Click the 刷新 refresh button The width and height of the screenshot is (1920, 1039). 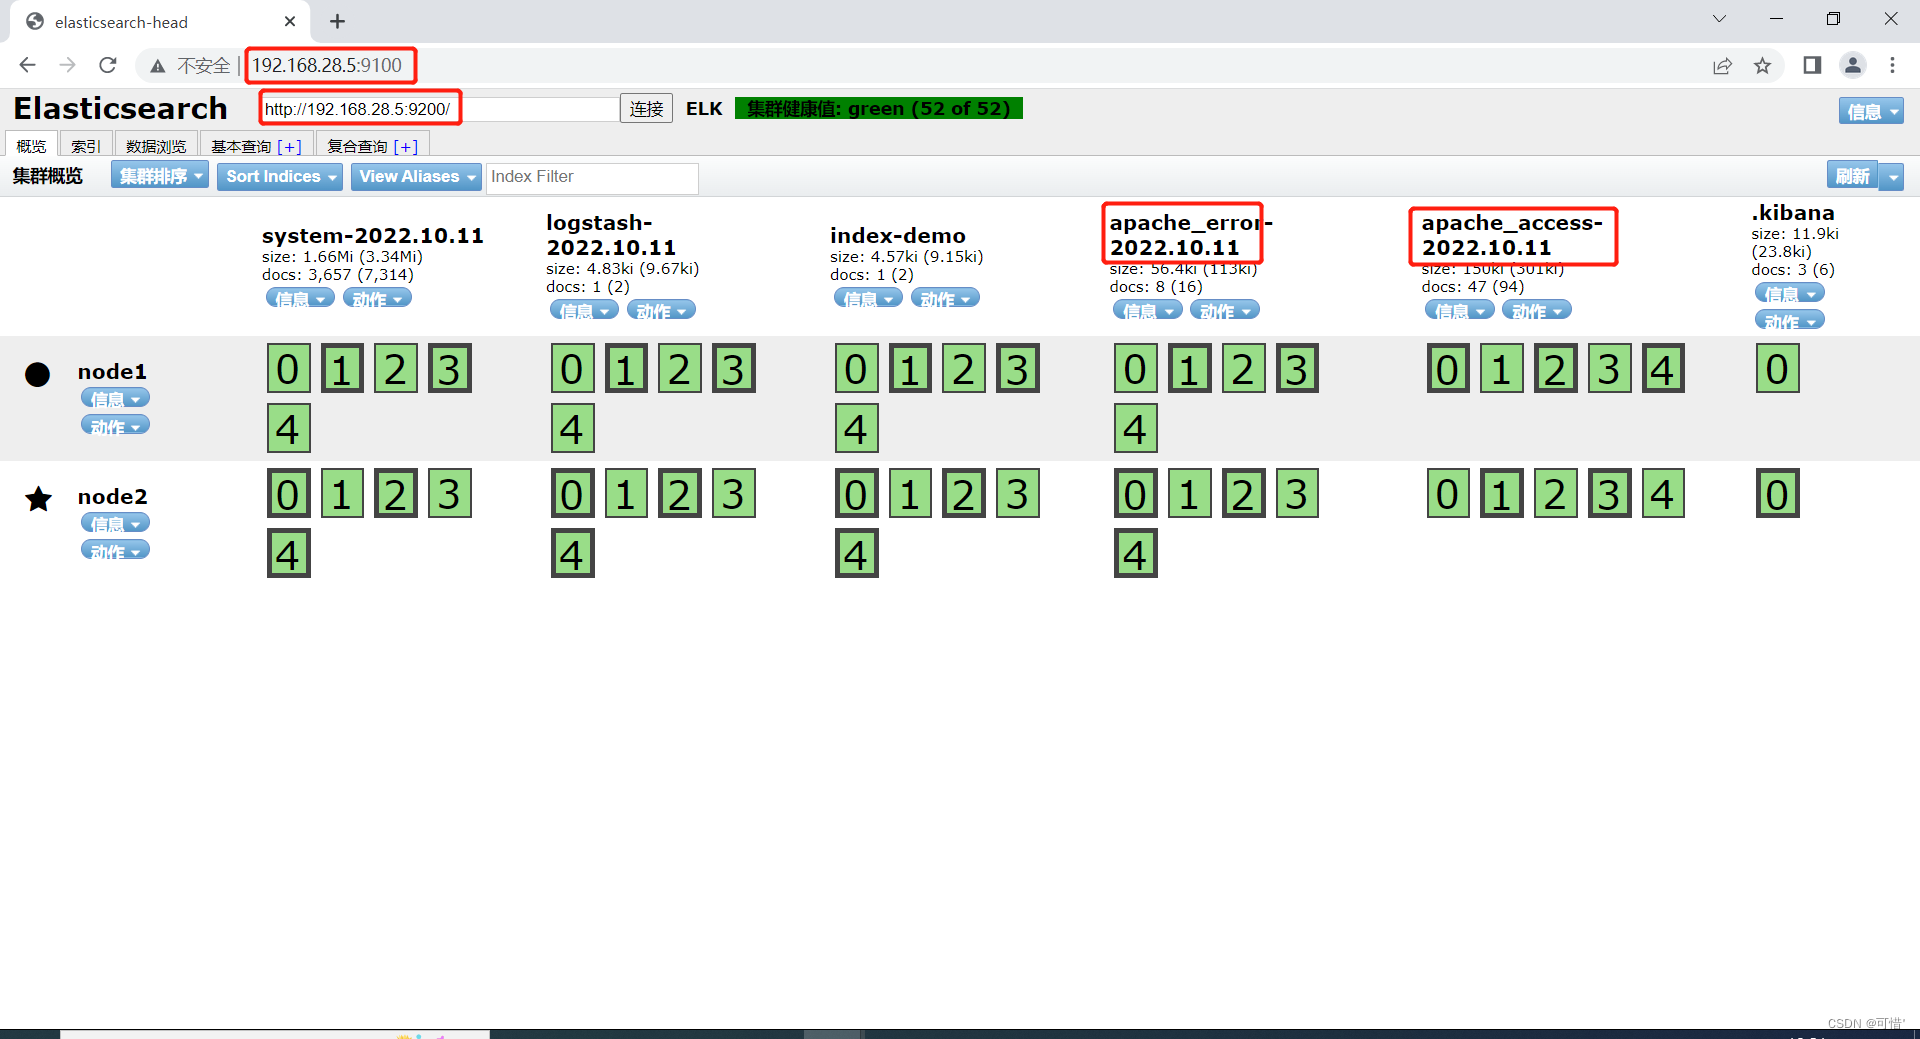coord(1852,176)
